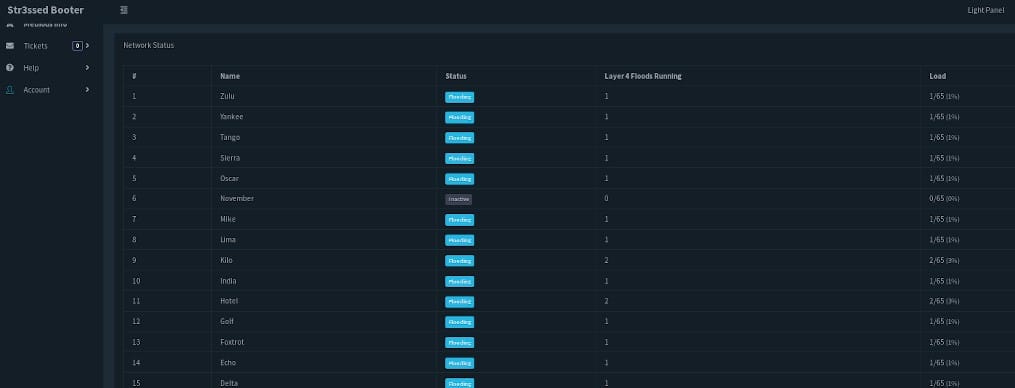Viewport: 1015px width, 388px height.
Task: Click the floods count 1 in Sierra row
Action: click(607, 157)
